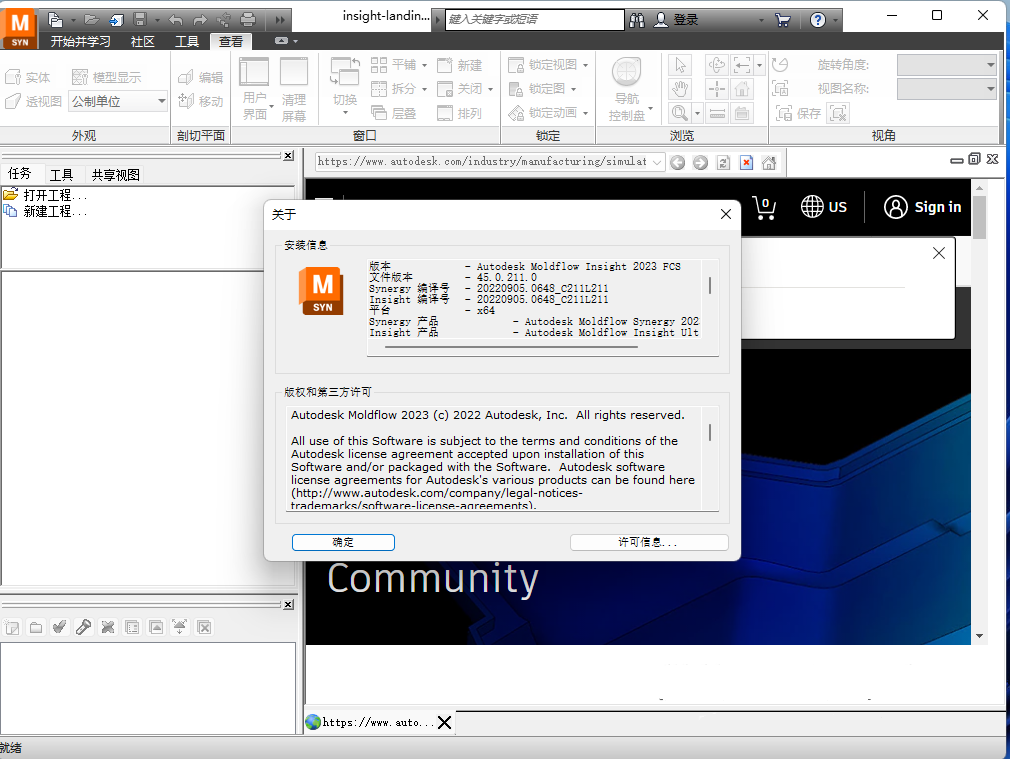Screen dimensions: 1010x759
Task: Click the browser home icon beside URL bar
Action: pos(769,162)
